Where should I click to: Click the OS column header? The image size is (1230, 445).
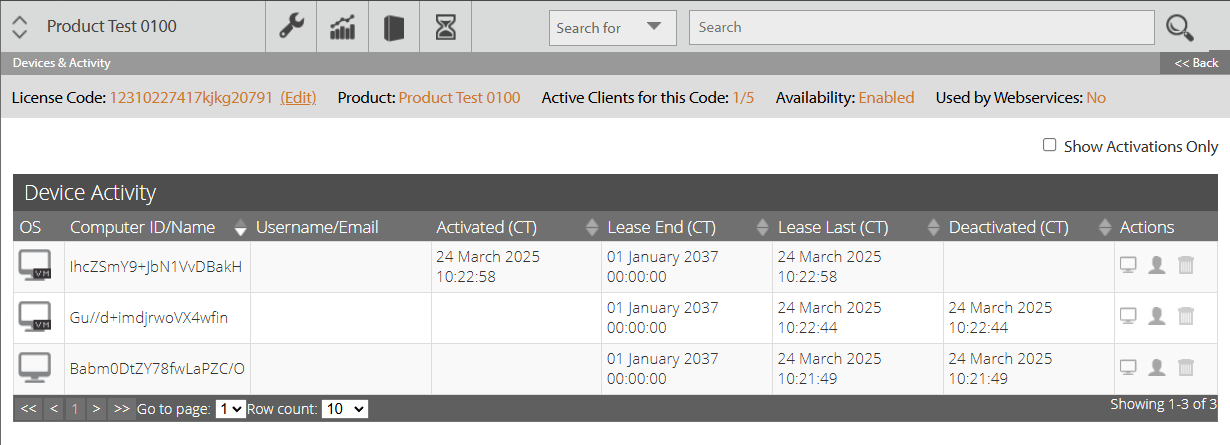[x=30, y=228]
